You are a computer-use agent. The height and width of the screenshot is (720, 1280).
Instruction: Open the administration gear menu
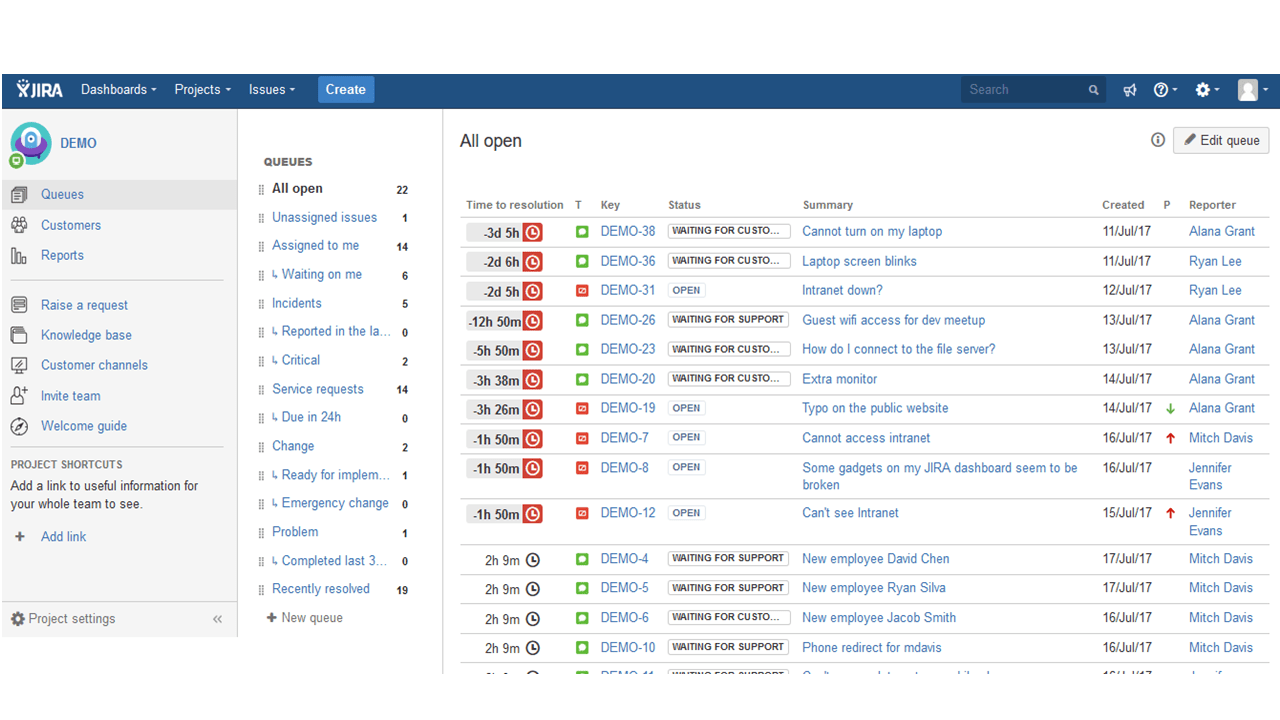(1208, 90)
